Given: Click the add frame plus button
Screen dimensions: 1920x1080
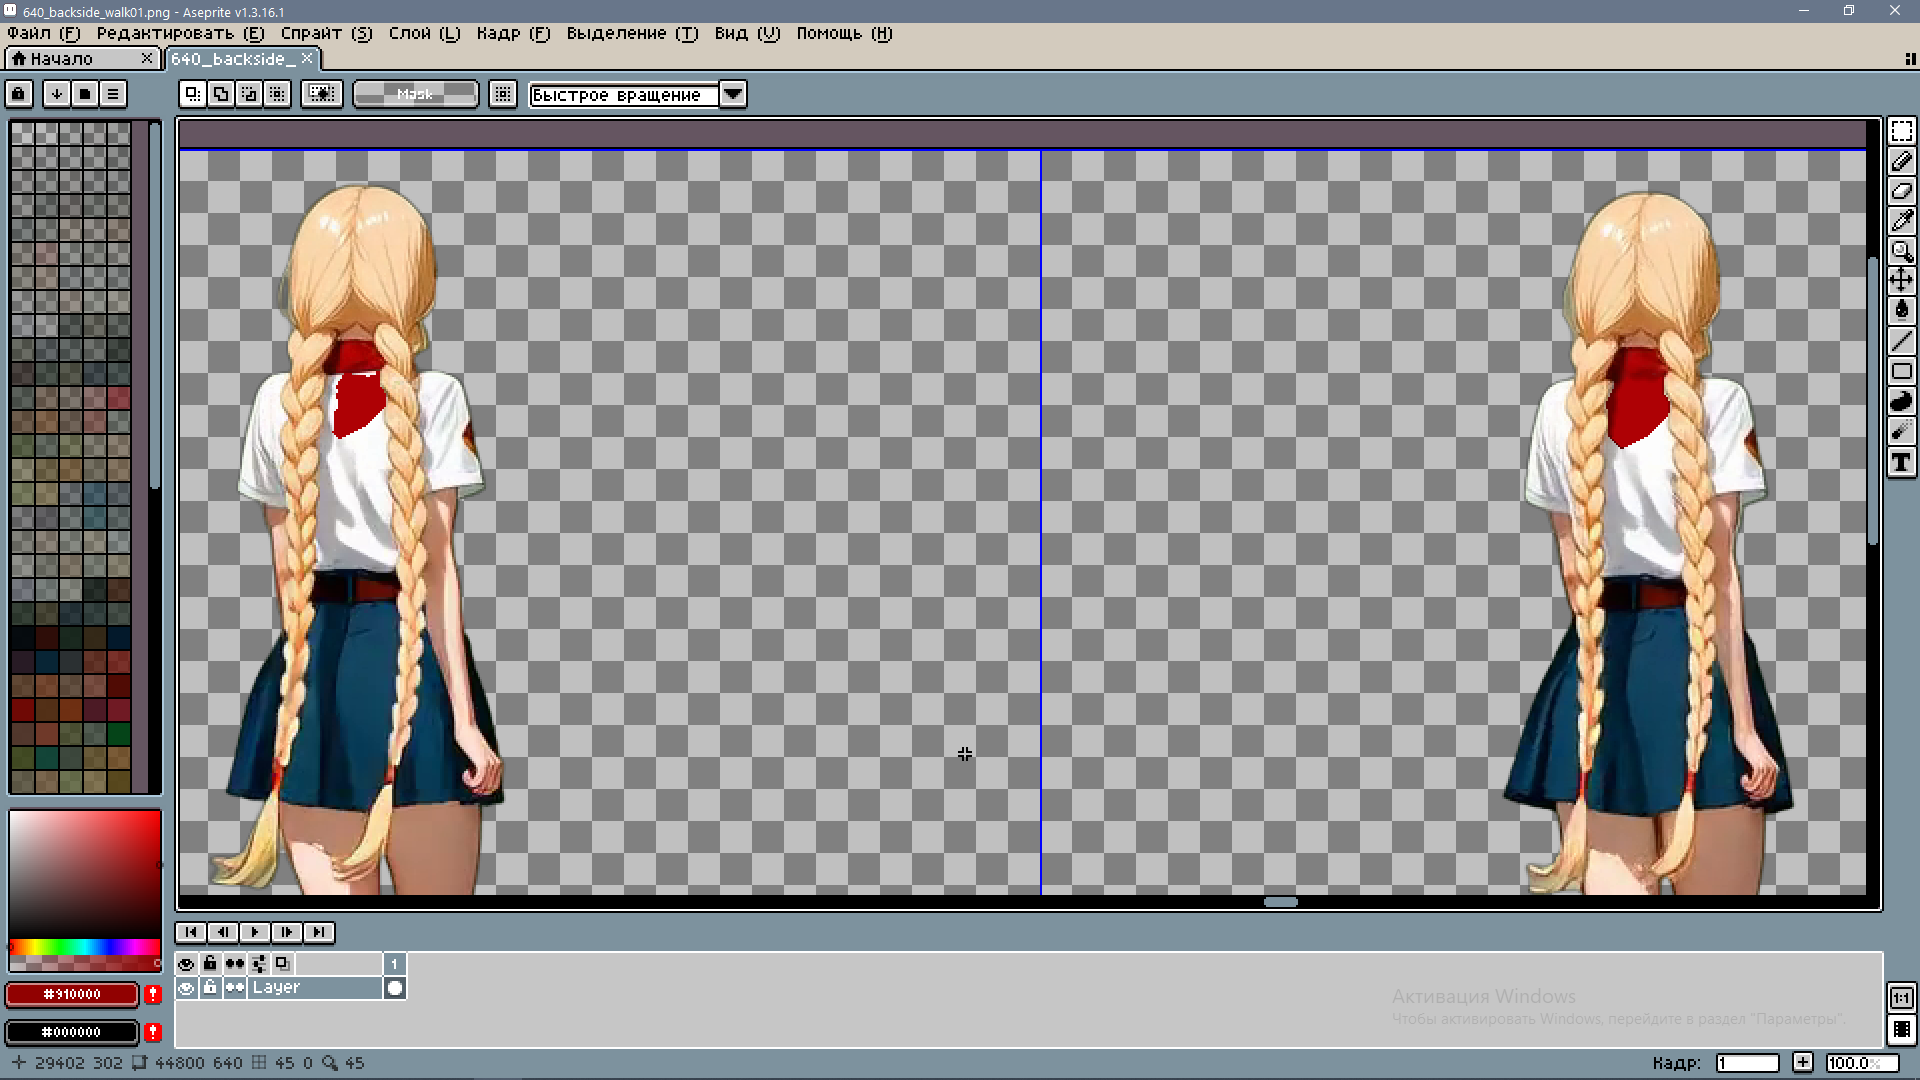Looking at the screenshot, I should tap(1802, 1063).
